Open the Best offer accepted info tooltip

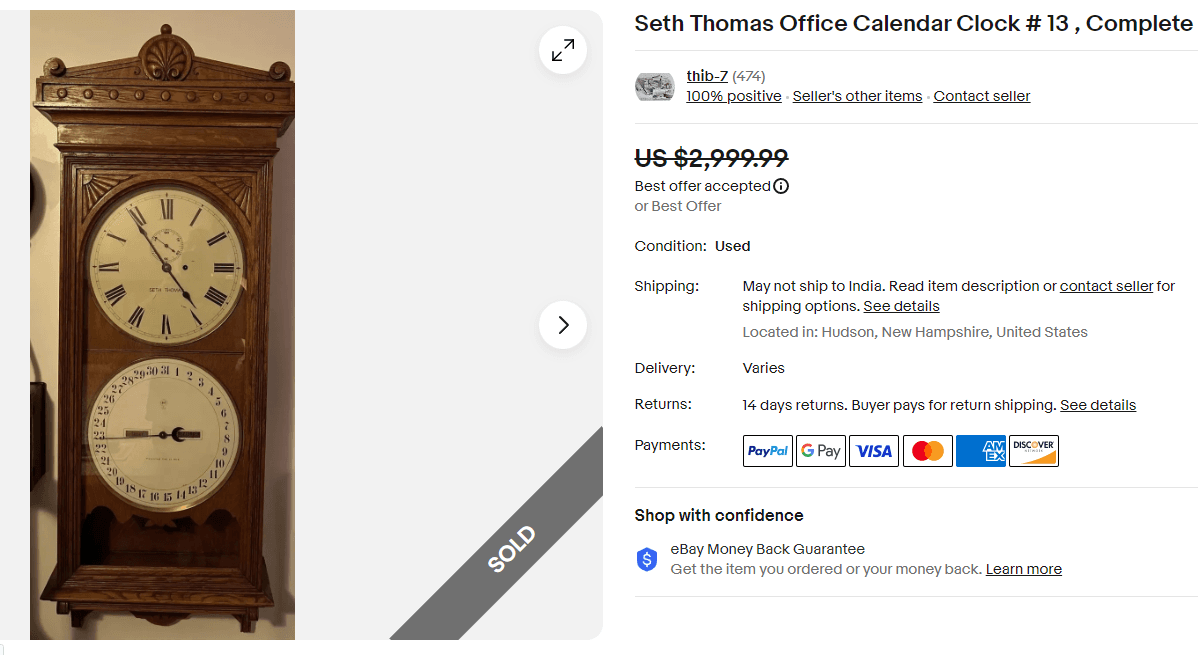point(780,186)
